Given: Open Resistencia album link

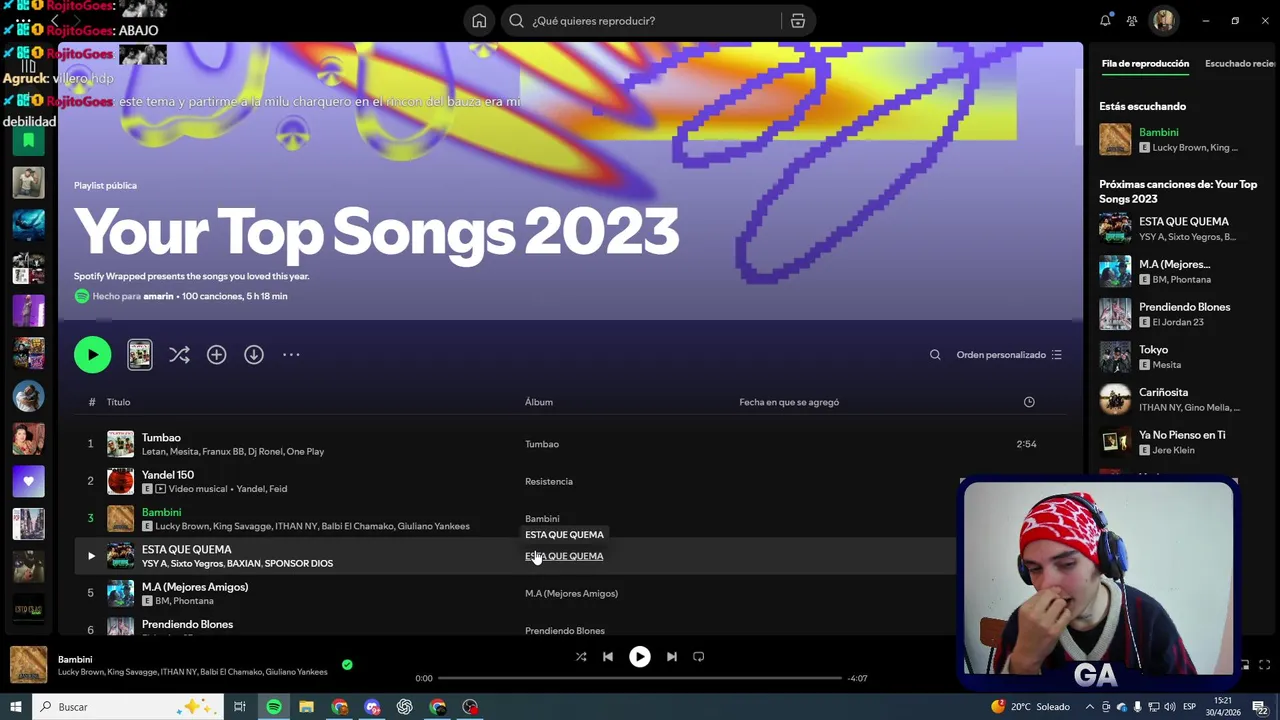Looking at the screenshot, I should click(x=549, y=482).
